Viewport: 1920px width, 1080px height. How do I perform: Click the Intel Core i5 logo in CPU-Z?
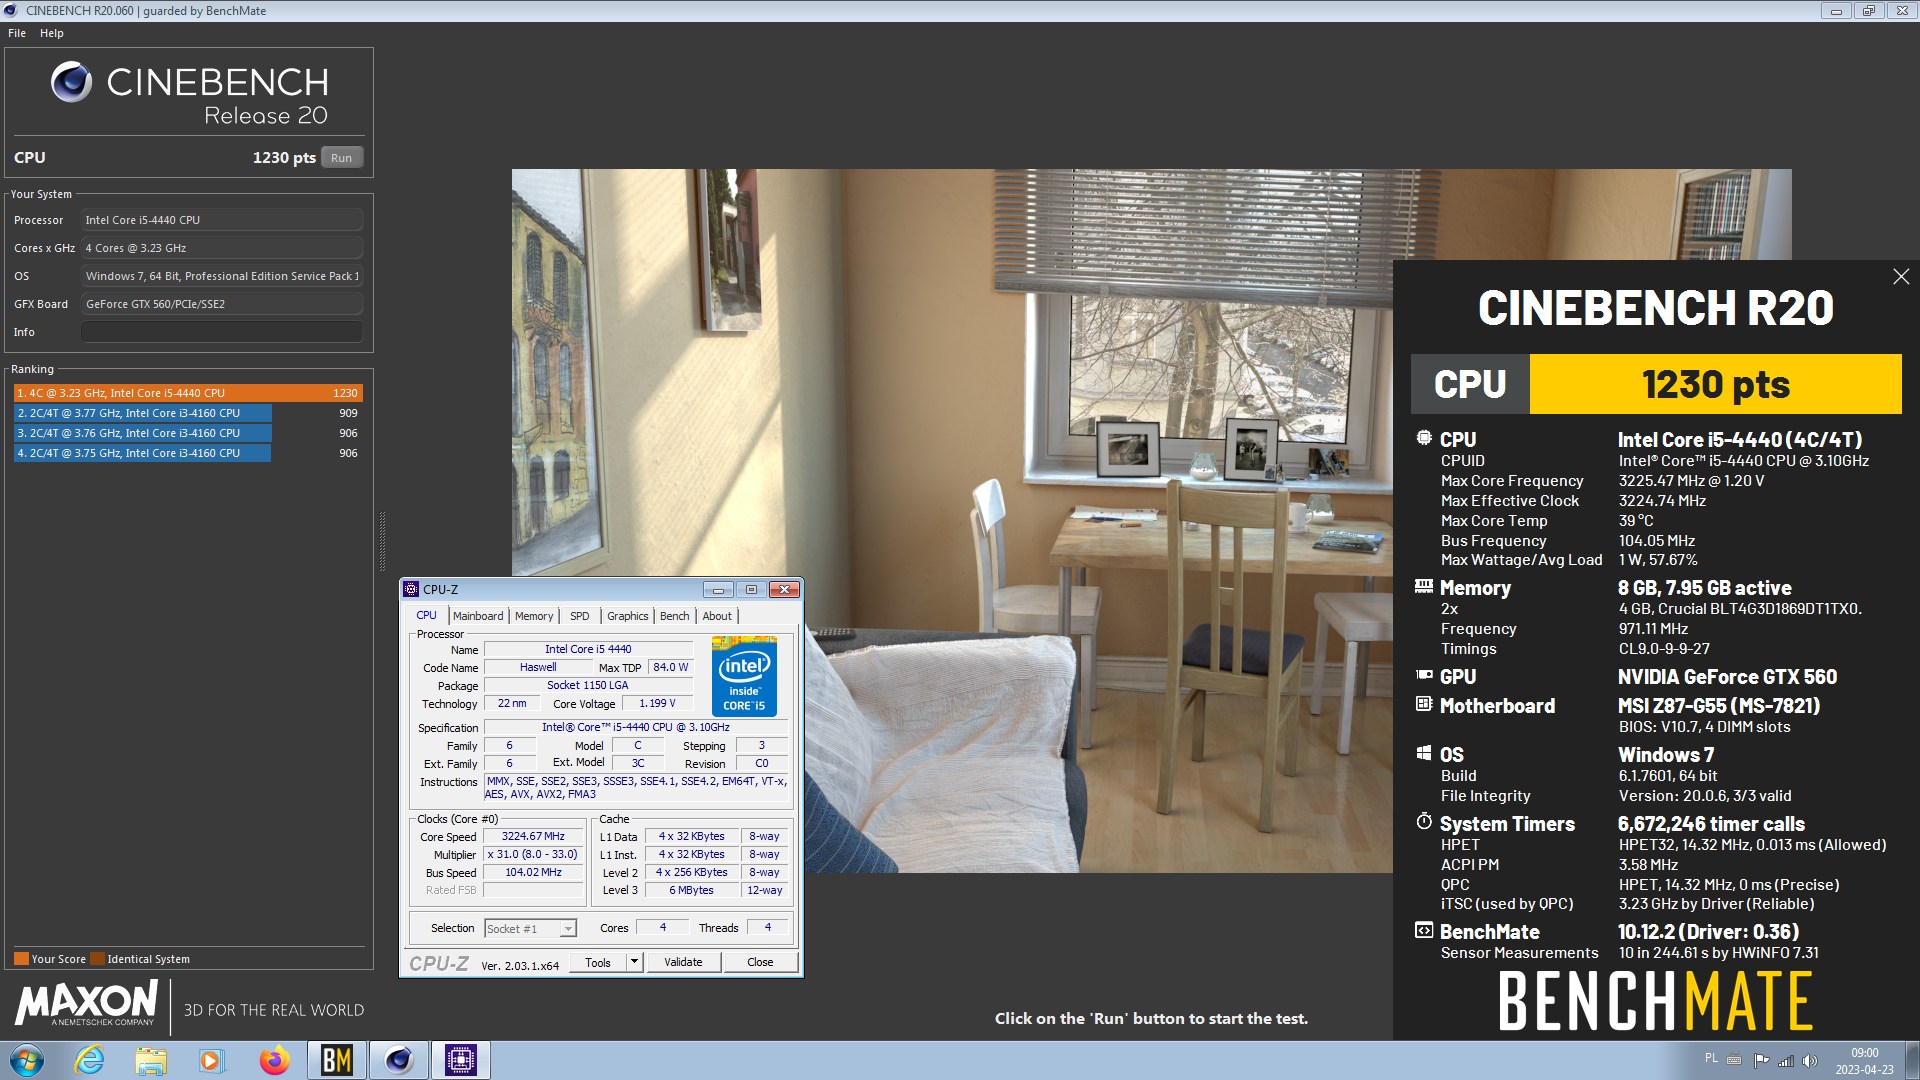click(744, 676)
